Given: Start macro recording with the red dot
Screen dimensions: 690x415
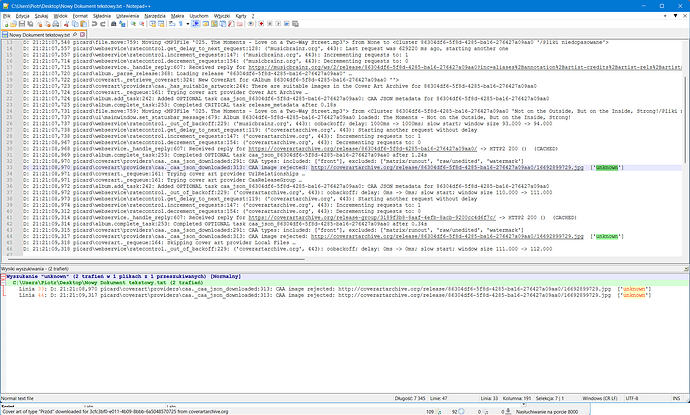Looking at the screenshot, I should (261, 24).
